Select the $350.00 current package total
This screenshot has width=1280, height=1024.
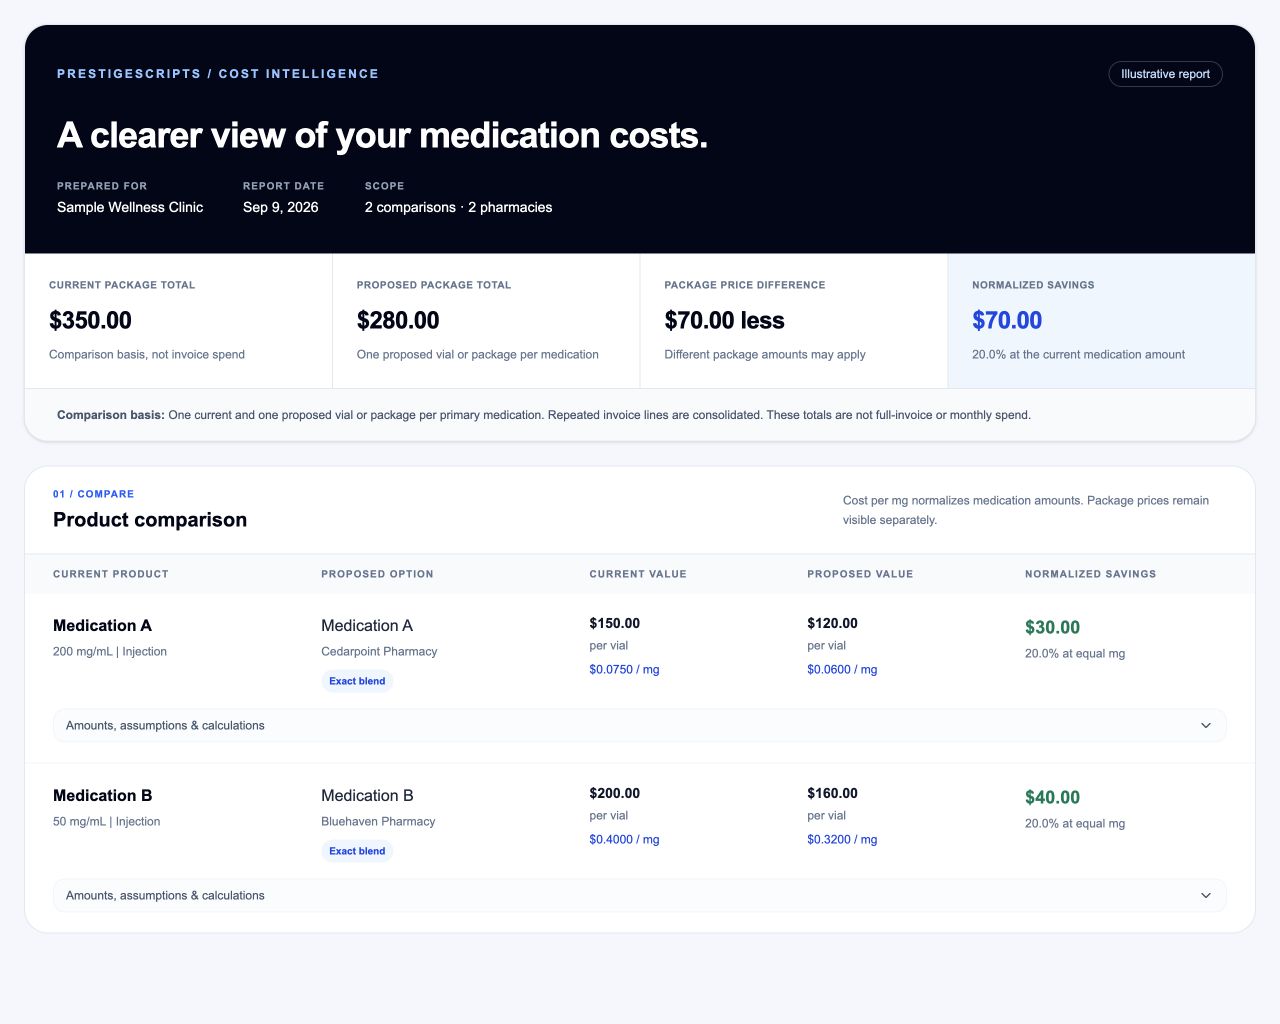coord(90,320)
